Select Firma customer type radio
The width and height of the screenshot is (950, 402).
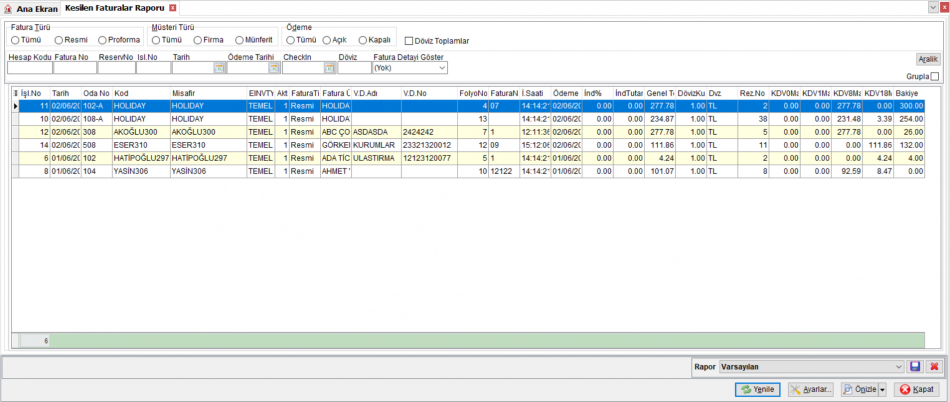pos(198,40)
